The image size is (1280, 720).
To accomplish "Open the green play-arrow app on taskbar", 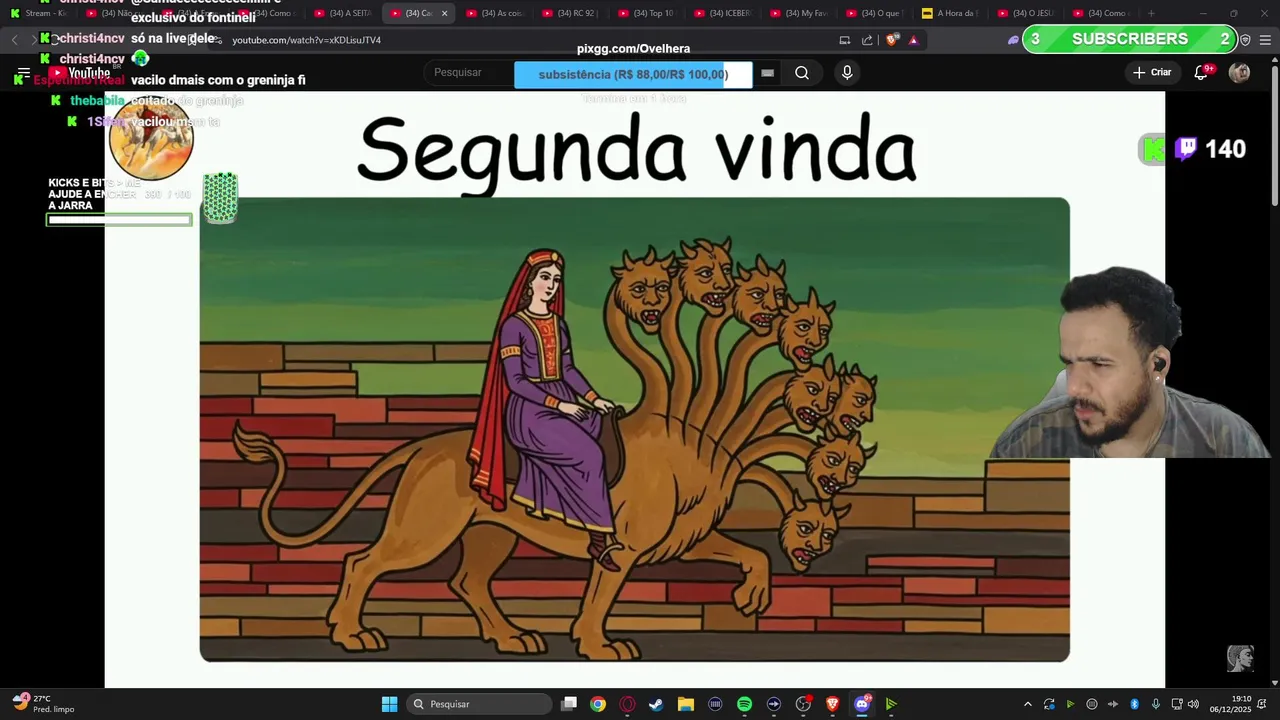I will tap(891, 704).
